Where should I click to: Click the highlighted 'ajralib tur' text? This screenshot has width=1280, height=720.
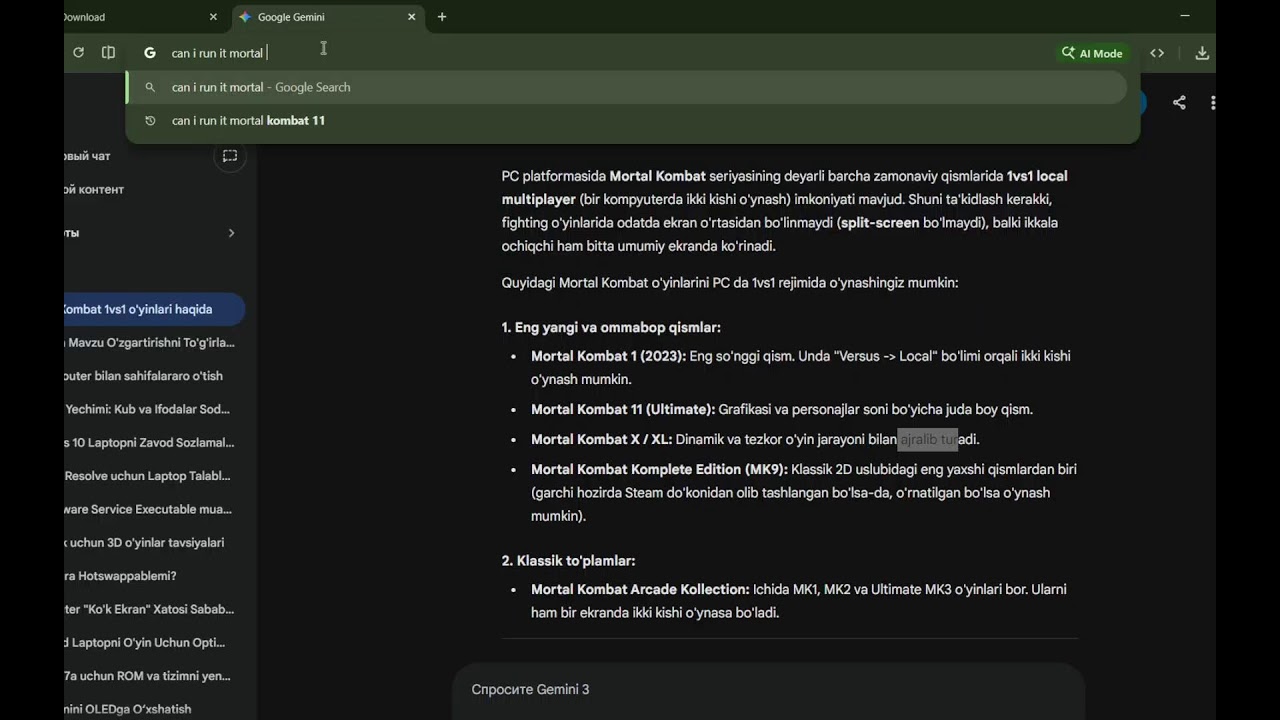point(928,439)
